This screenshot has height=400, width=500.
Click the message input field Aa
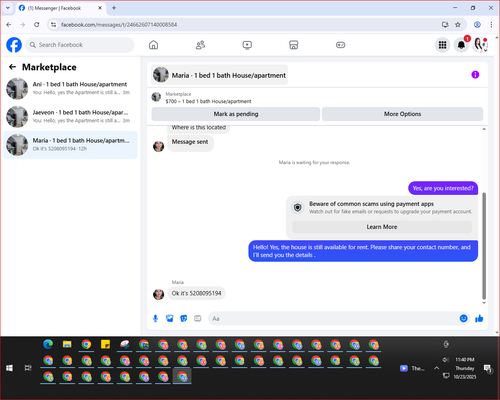point(333,319)
